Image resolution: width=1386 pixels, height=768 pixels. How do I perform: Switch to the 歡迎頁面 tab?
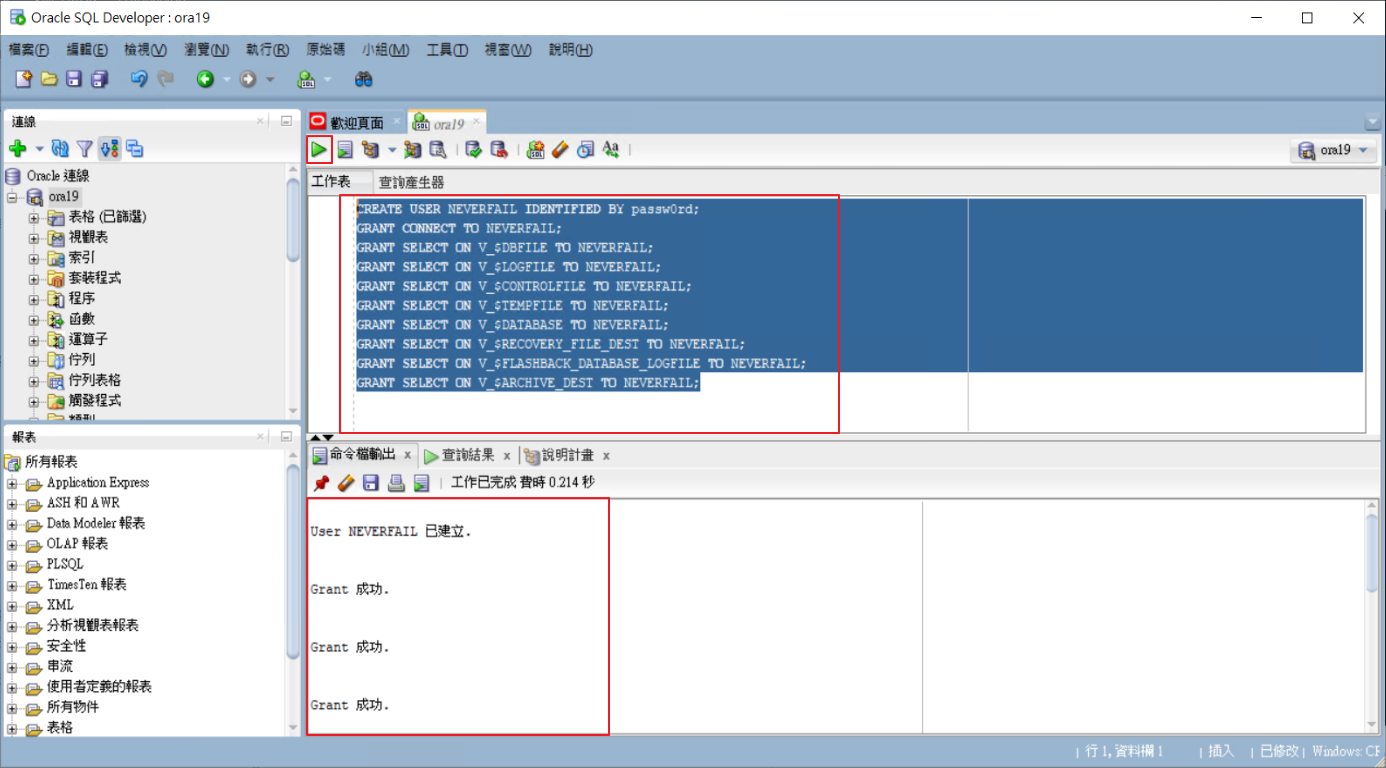[x=357, y=122]
